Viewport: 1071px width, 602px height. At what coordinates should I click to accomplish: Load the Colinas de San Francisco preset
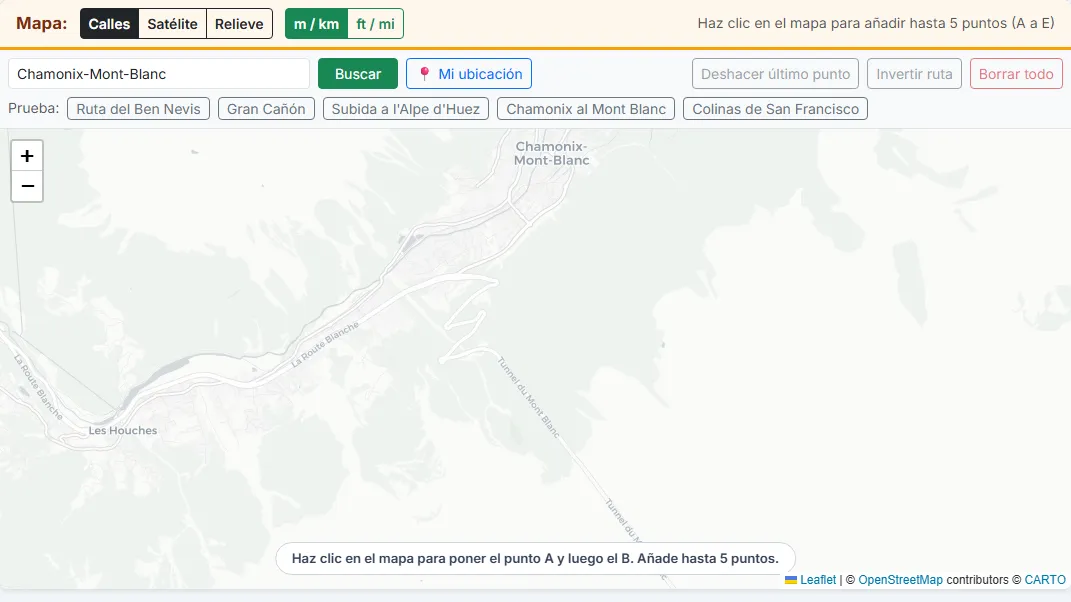coord(775,109)
